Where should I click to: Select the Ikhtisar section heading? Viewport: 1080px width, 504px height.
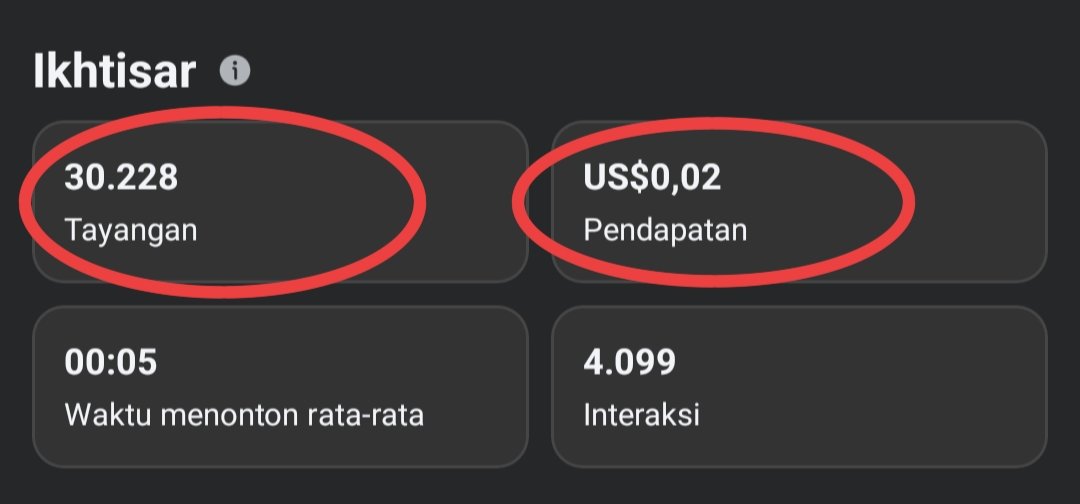click(113, 73)
